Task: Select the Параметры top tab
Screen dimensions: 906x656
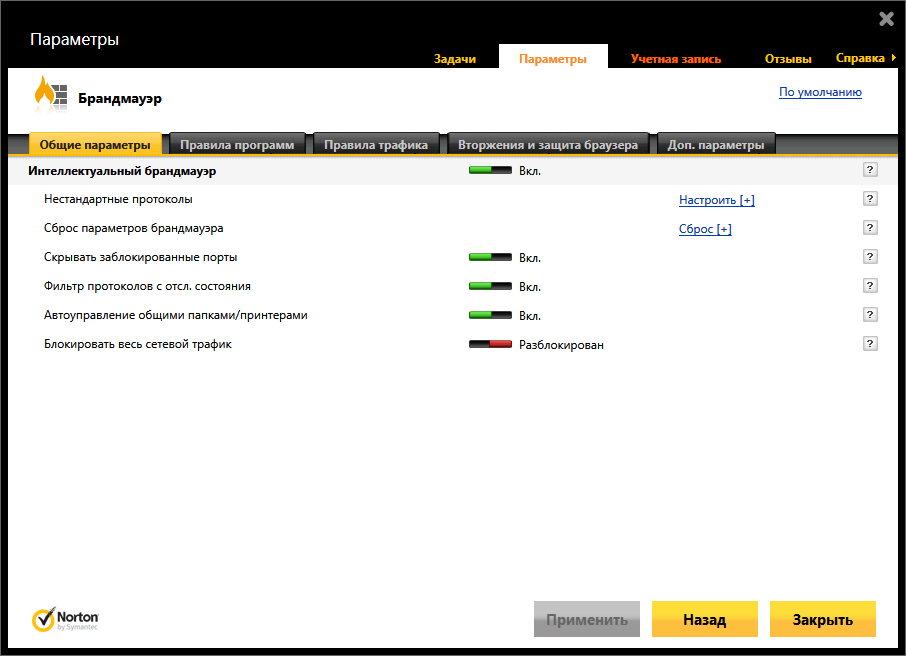Action: (553, 59)
